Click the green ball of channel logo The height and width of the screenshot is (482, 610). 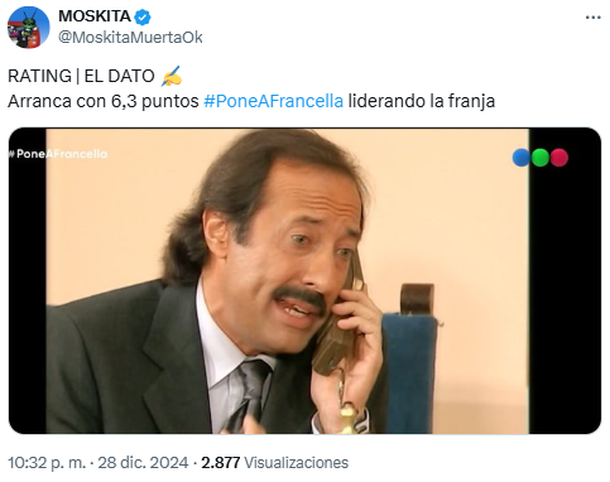pyautogui.click(x=540, y=158)
